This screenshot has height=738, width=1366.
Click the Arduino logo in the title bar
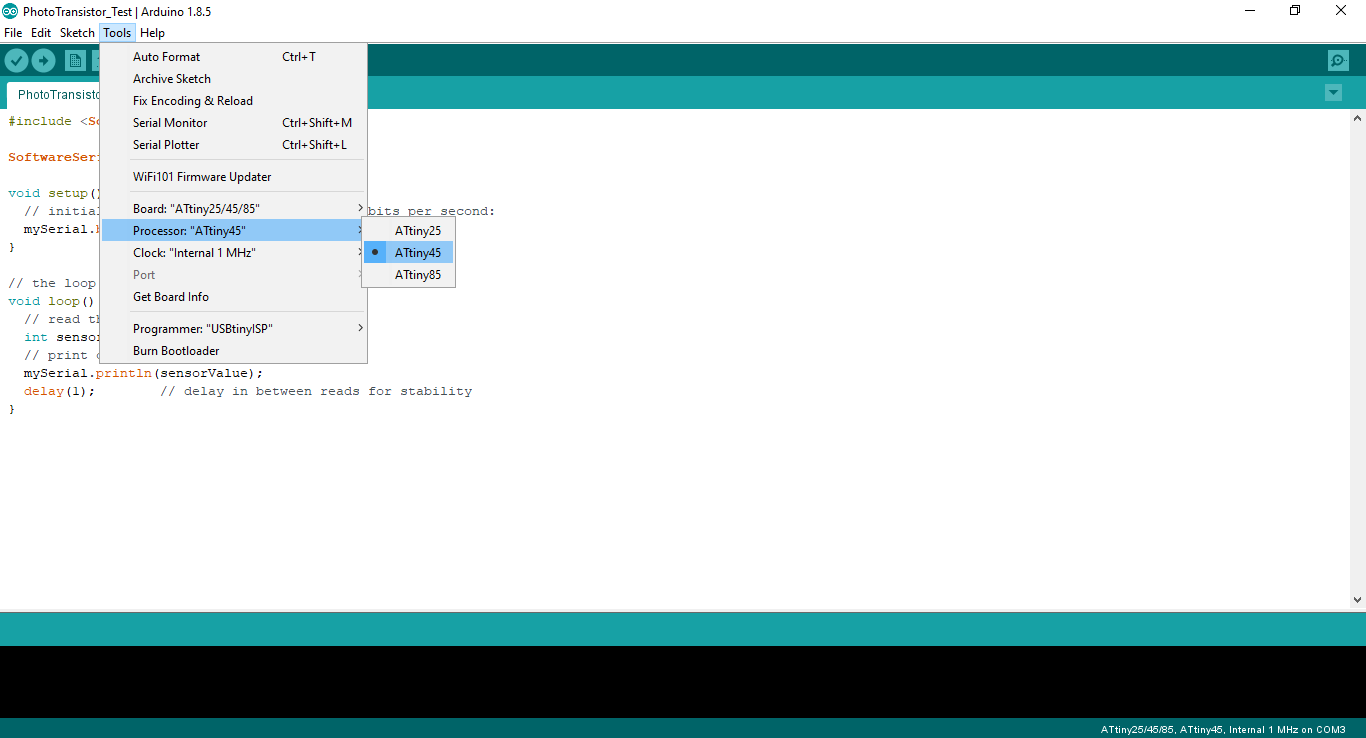[10, 11]
